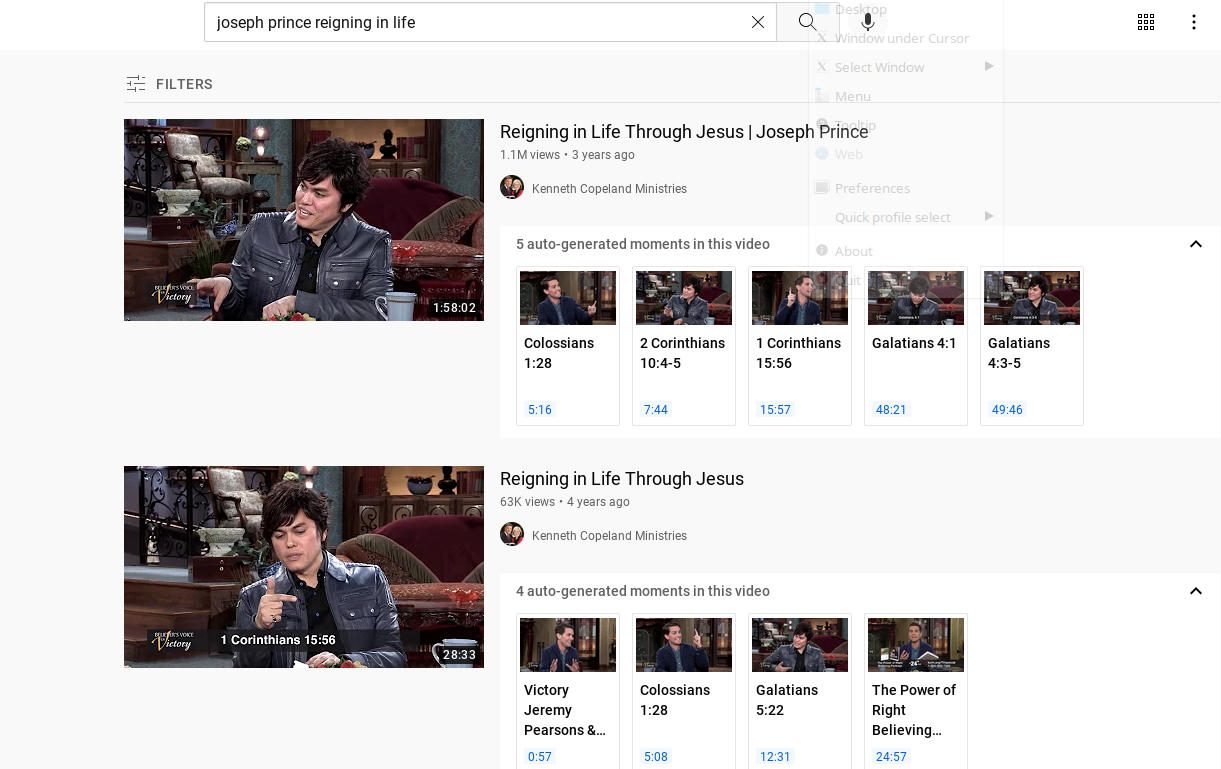
Task: Choose 'Menu' entry in faded overlay menu
Action: [905, 96]
